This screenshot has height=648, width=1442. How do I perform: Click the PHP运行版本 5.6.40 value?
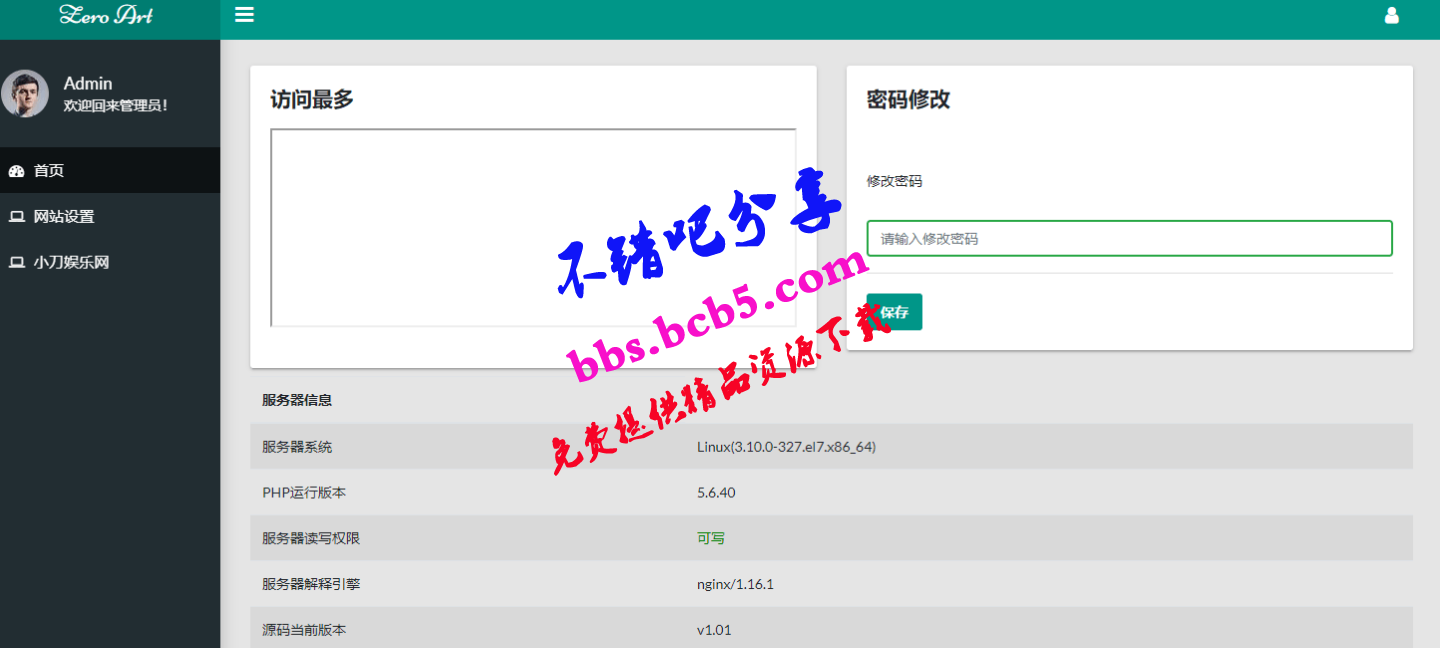(x=716, y=493)
